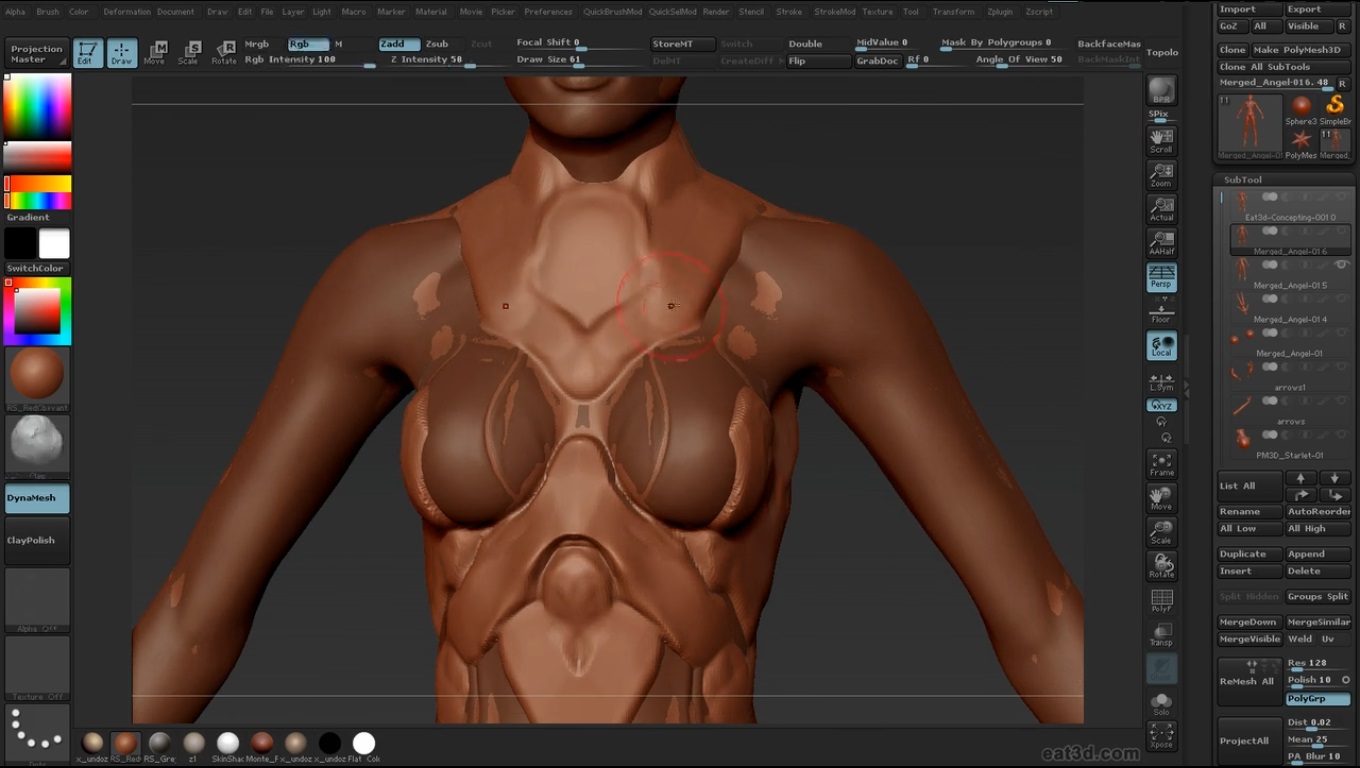Click the Scale tool in top shelf
1360x768 pixels.
coord(189,52)
